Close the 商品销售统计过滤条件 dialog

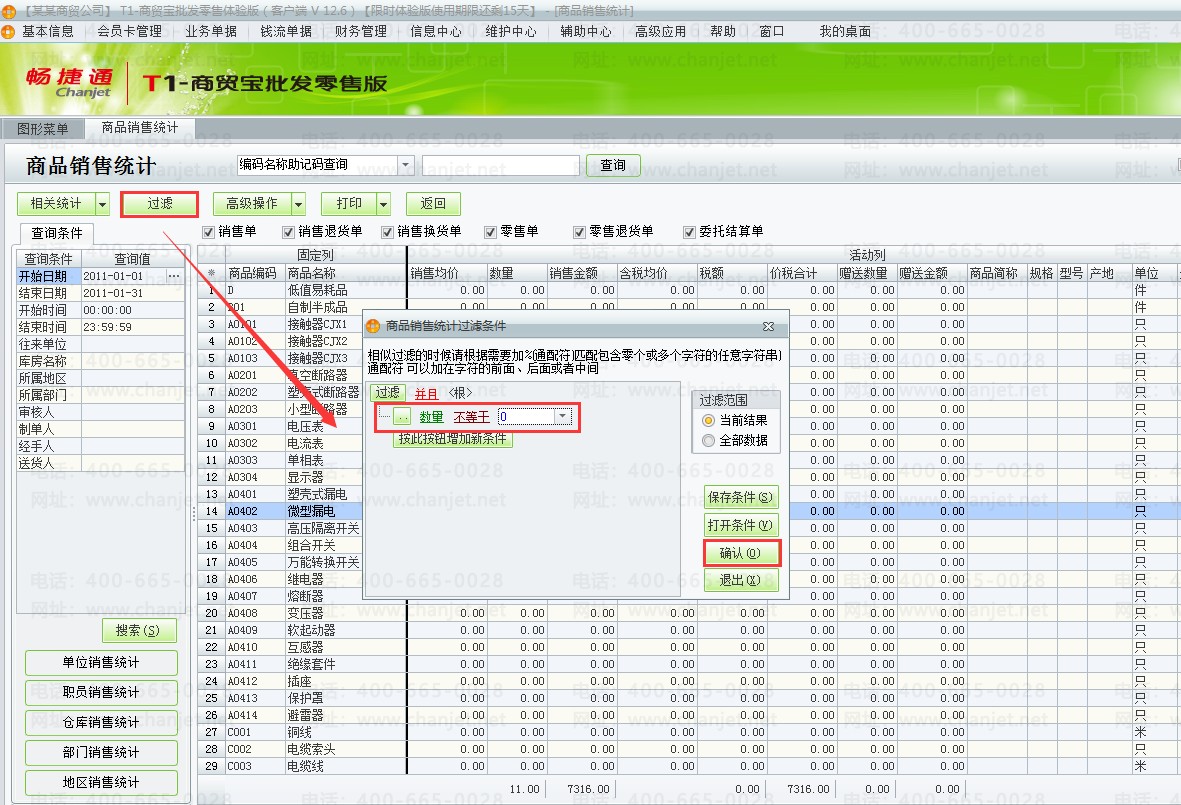pos(768,326)
